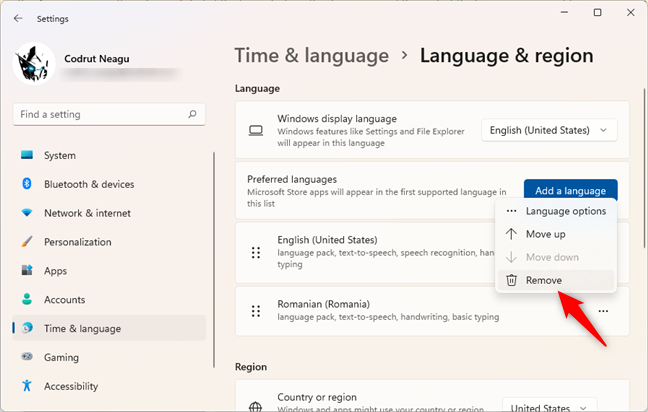Click the Network wifi icon in sidebar

27,212
